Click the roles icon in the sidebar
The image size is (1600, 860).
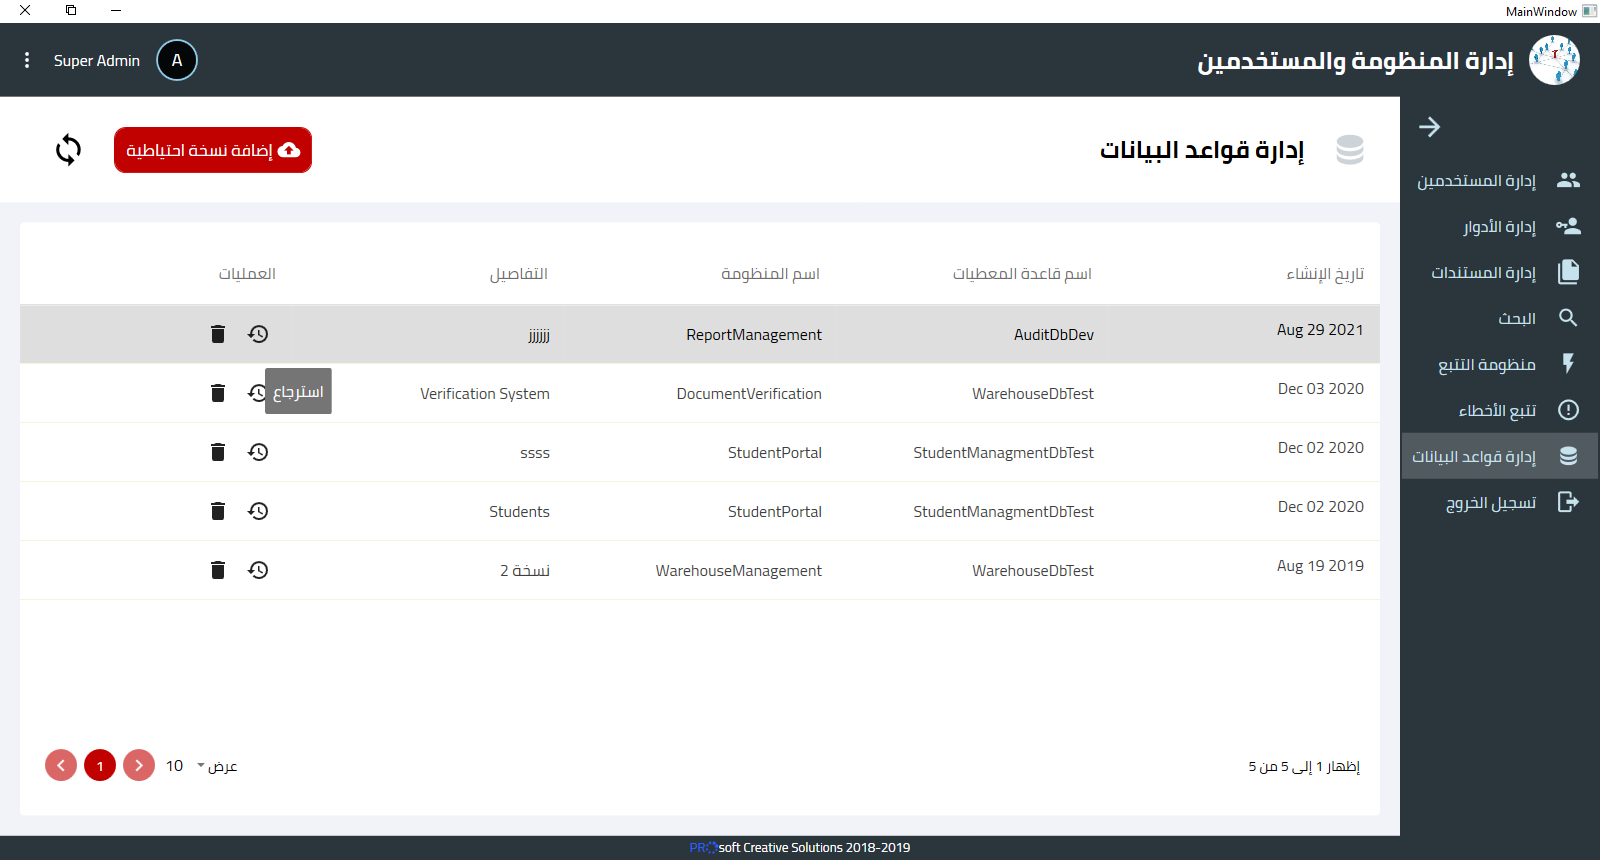(1568, 226)
